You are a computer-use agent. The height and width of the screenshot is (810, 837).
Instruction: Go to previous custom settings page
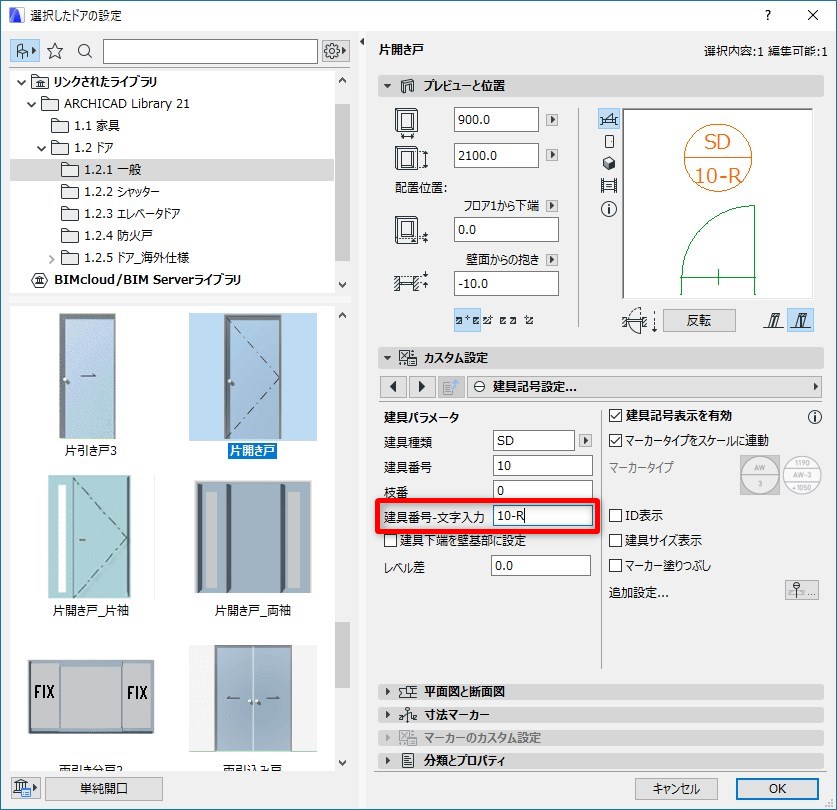393,387
